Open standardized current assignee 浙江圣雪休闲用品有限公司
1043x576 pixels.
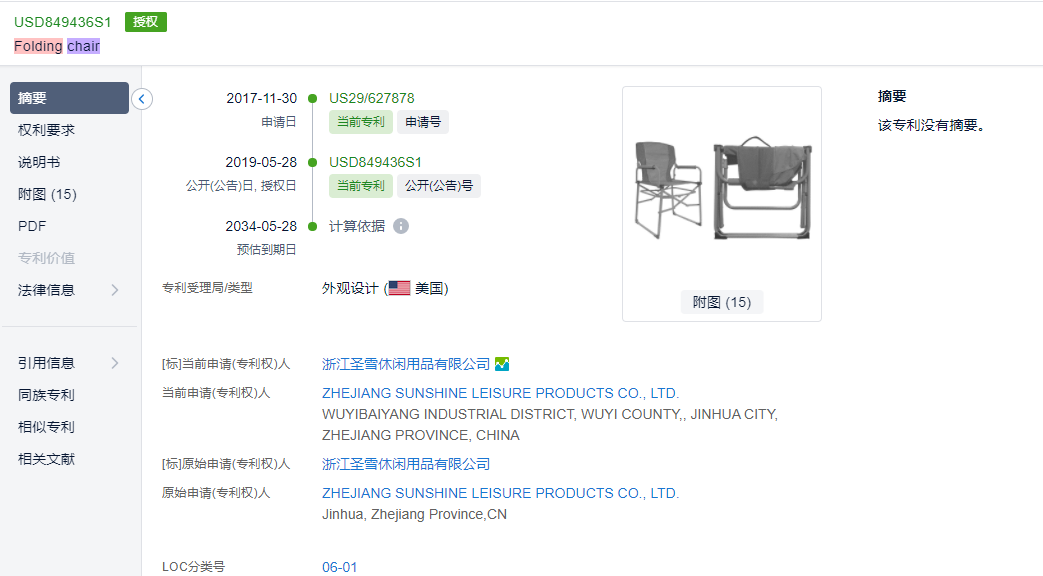pos(406,364)
